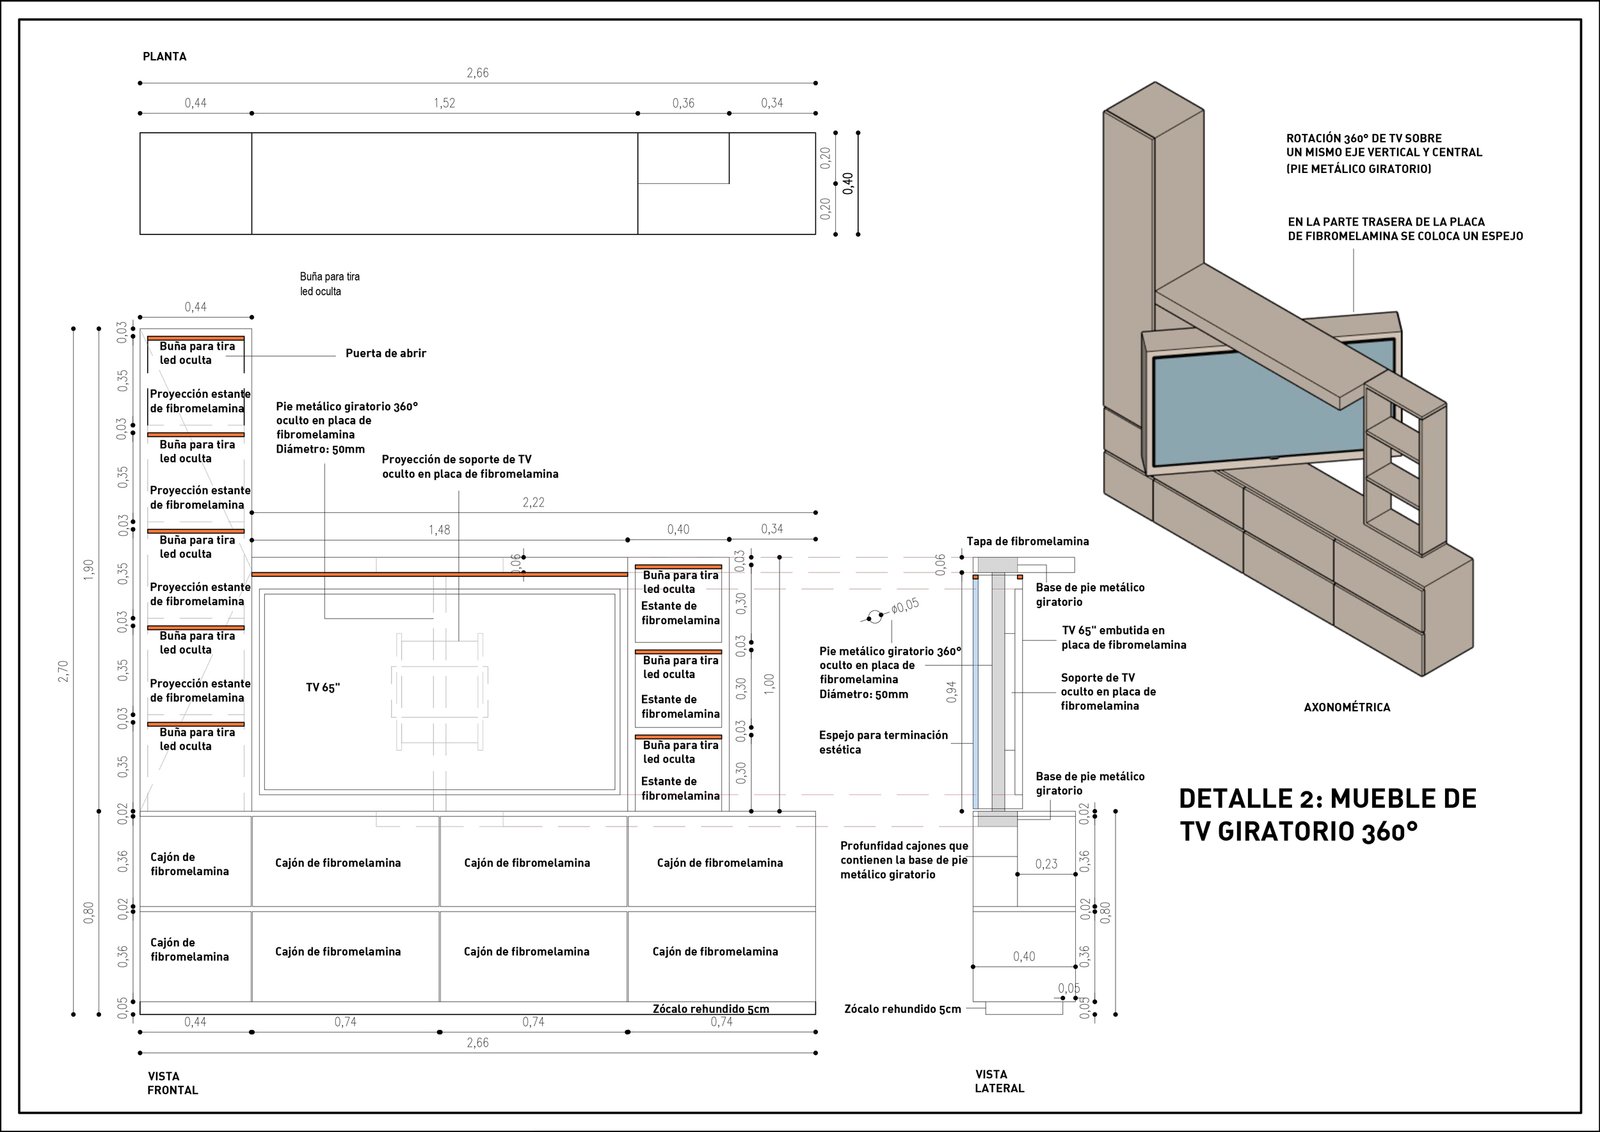Click the Tapa de fibromelamina label

[x=1027, y=541]
